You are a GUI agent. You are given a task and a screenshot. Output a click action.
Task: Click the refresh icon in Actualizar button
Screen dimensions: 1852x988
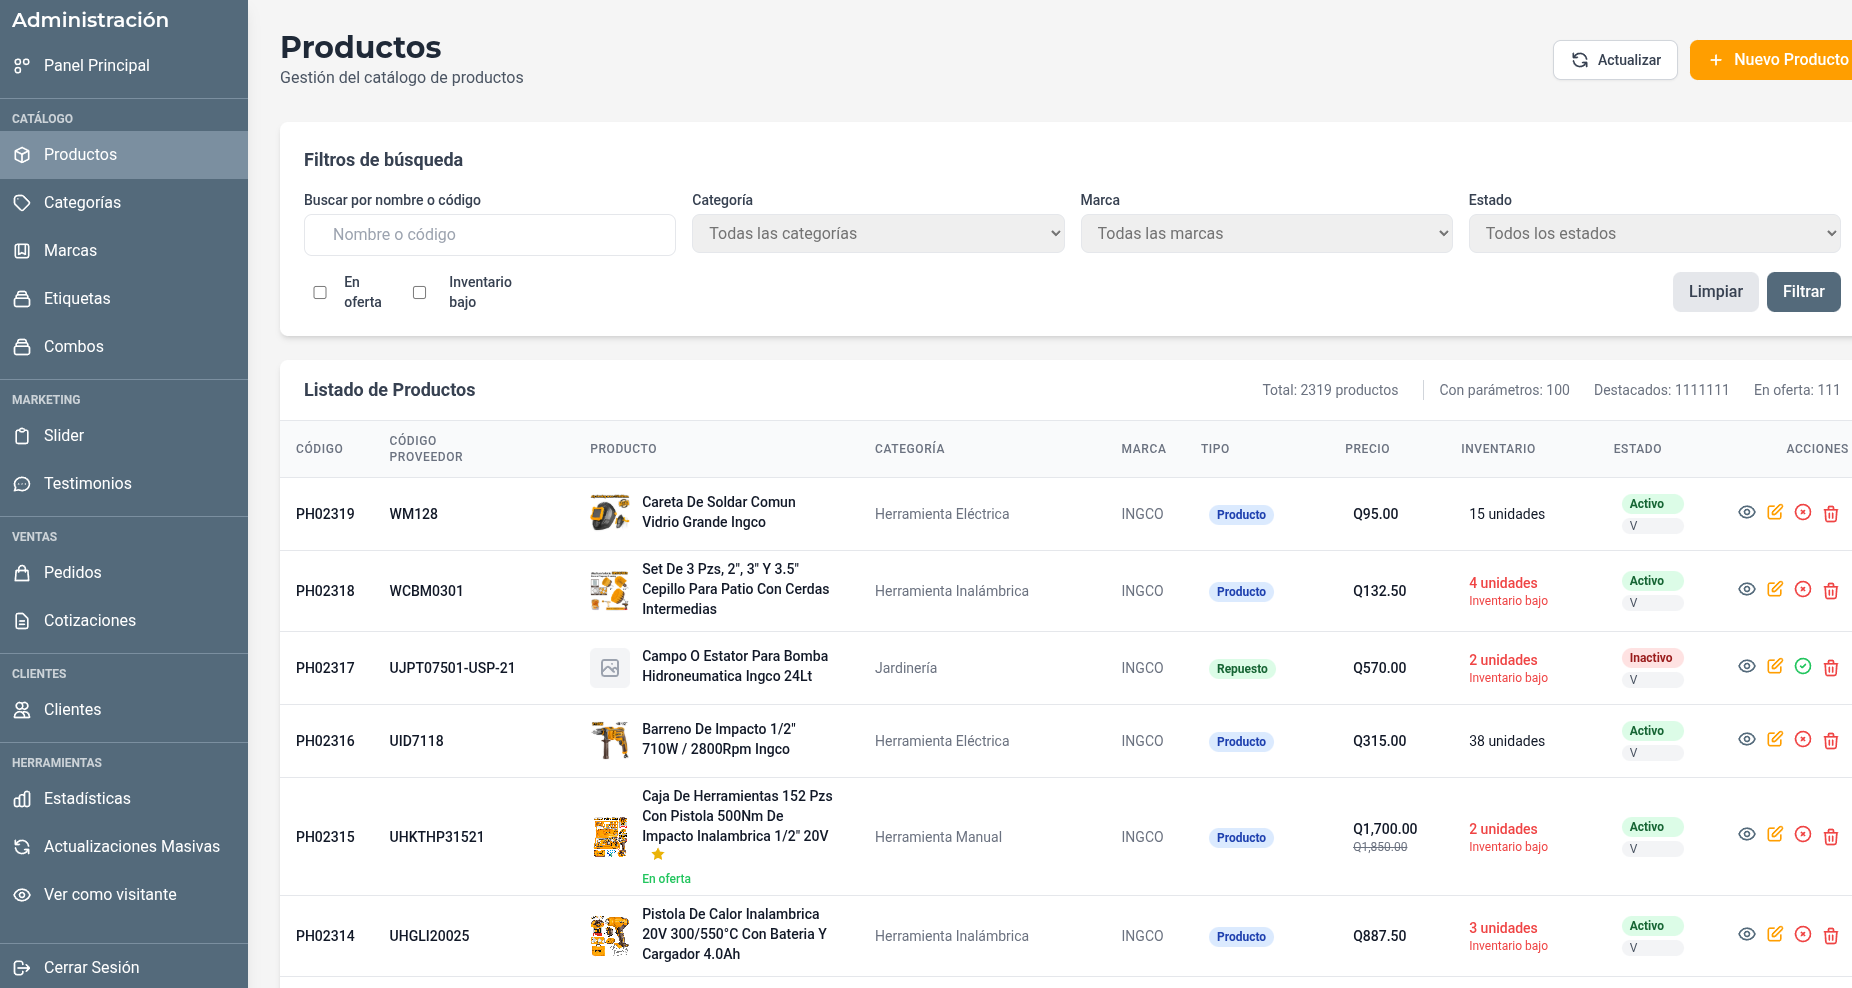tap(1580, 60)
